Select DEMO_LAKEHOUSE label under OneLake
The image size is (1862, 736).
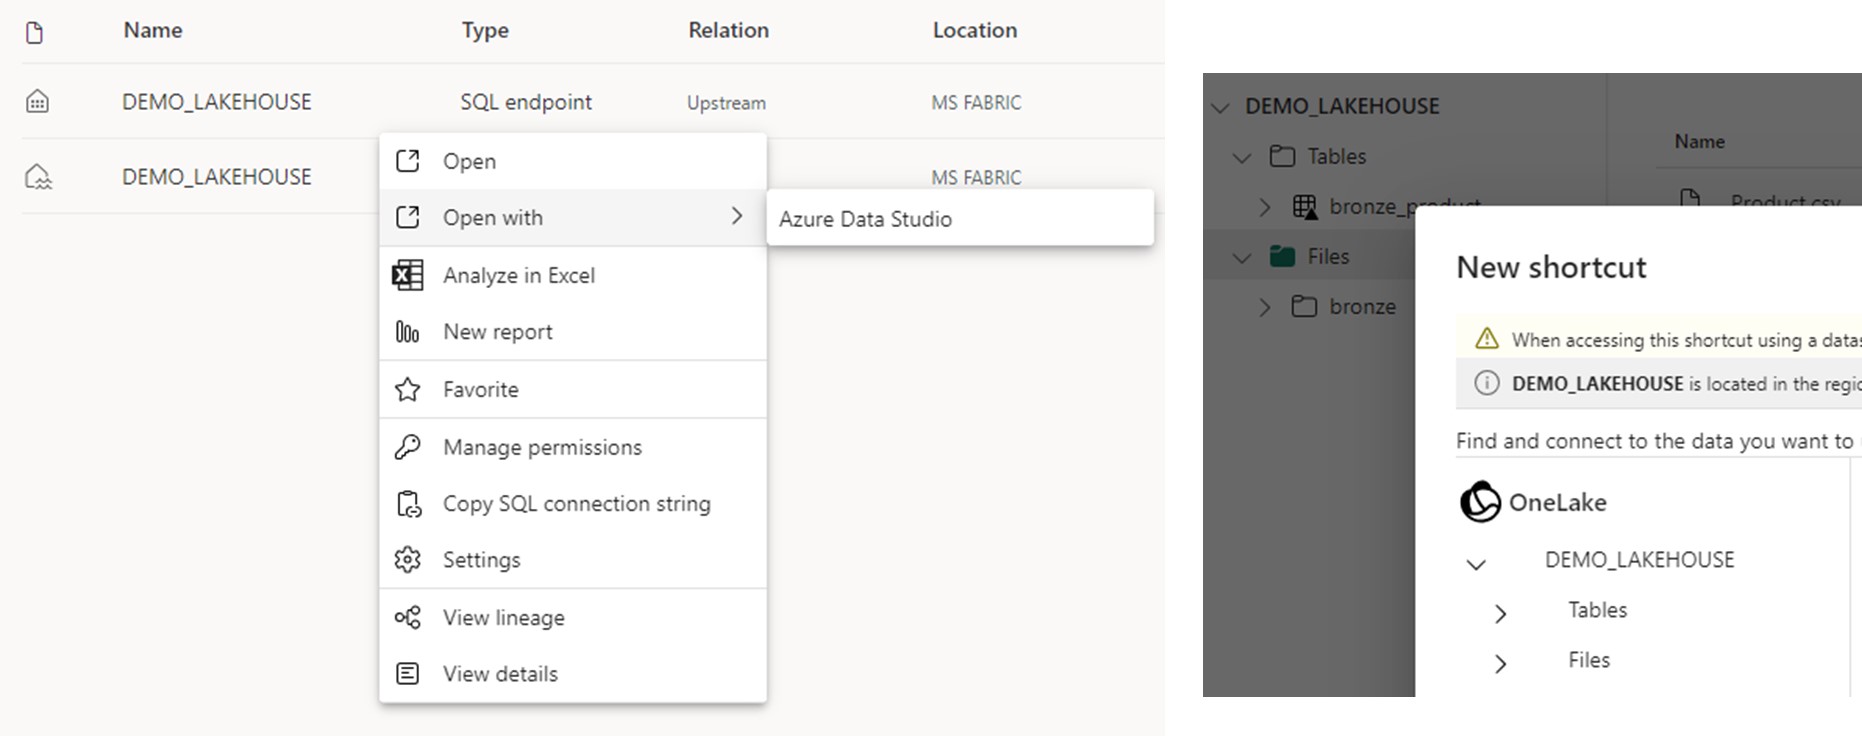tap(1639, 560)
